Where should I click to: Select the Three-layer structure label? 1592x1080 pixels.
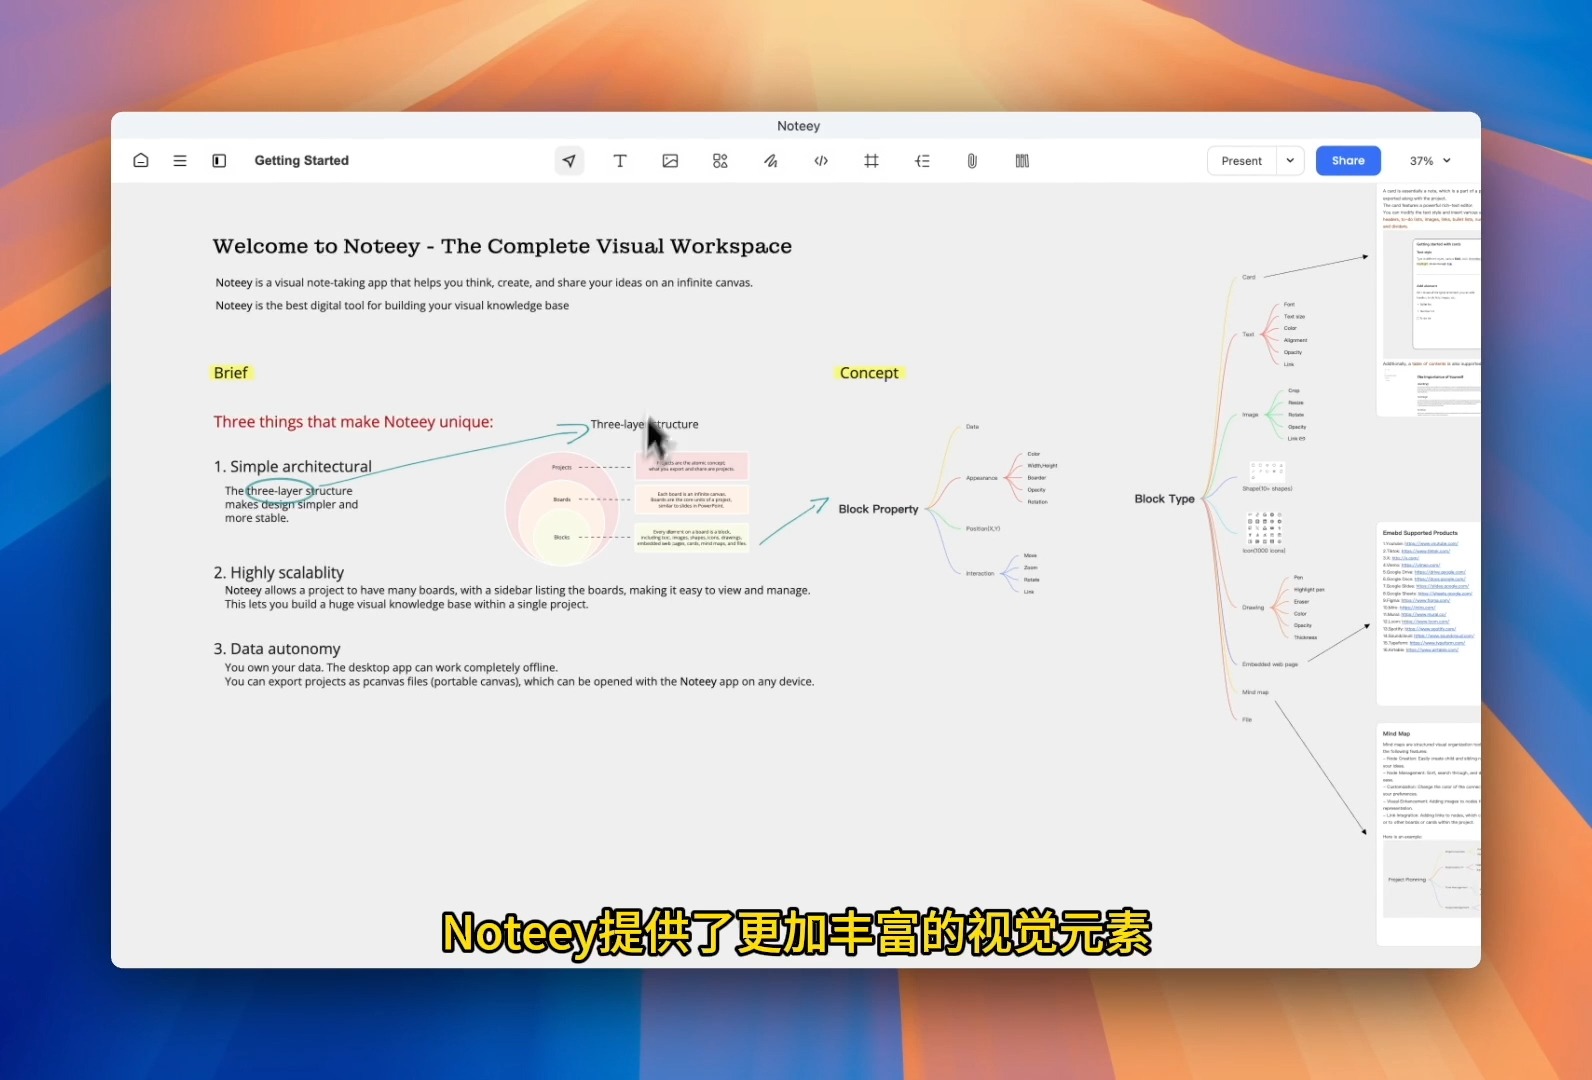644,424
